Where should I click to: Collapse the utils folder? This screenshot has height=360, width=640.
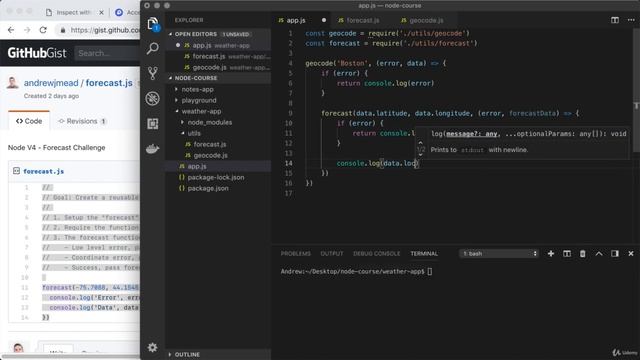tap(182, 133)
